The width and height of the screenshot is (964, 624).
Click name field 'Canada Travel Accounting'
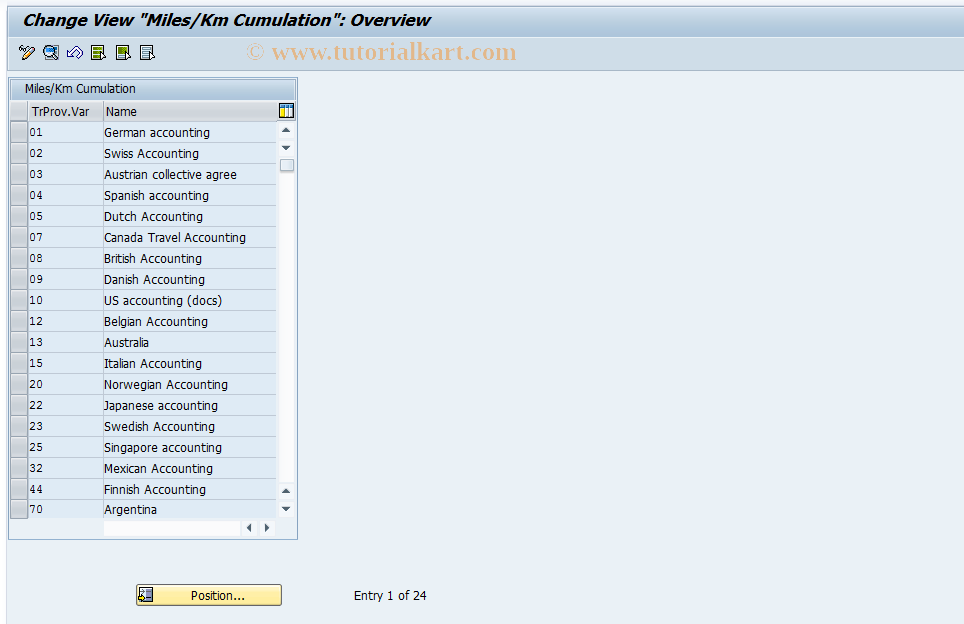(x=189, y=237)
